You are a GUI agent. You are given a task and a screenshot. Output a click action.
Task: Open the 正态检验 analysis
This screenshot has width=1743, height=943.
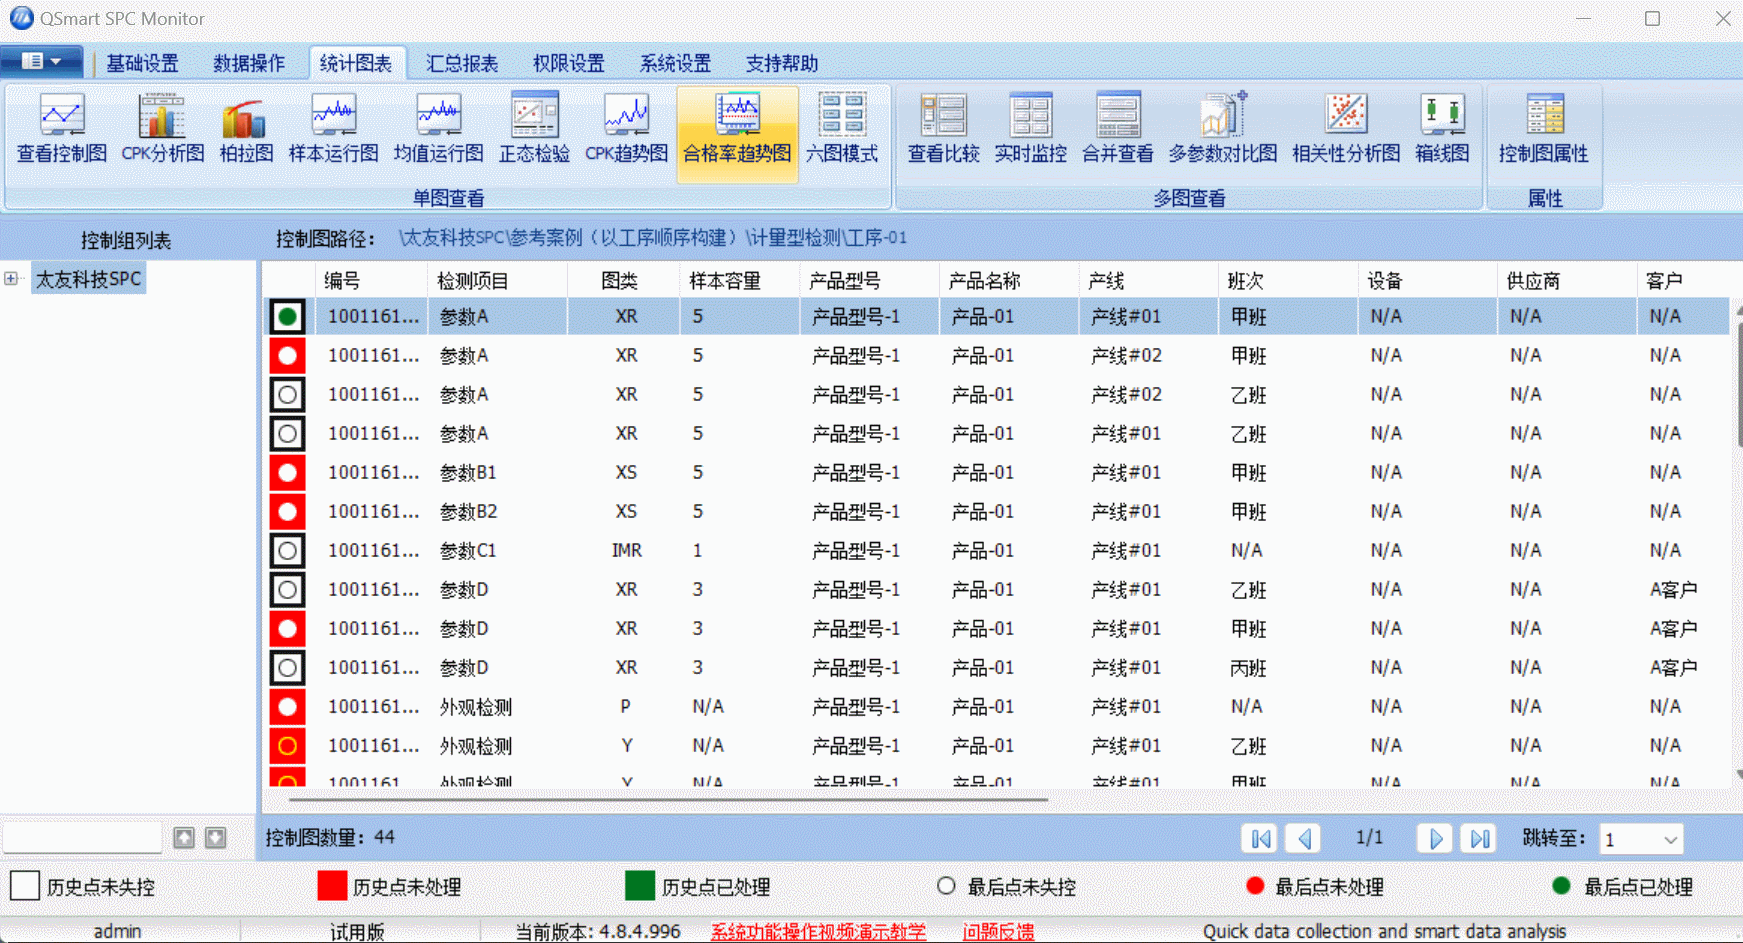[x=533, y=128]
